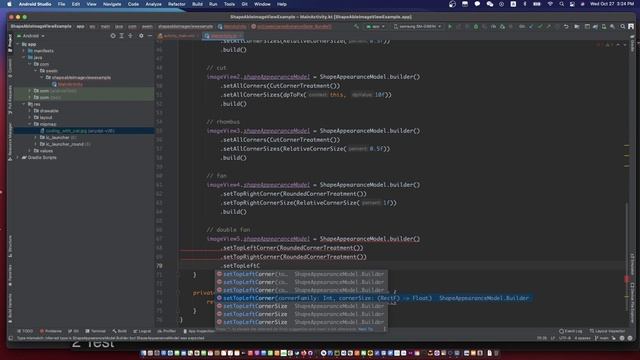Select ic_launcher item in mipmap
The image size is (640, 360).
coord(58,138)
